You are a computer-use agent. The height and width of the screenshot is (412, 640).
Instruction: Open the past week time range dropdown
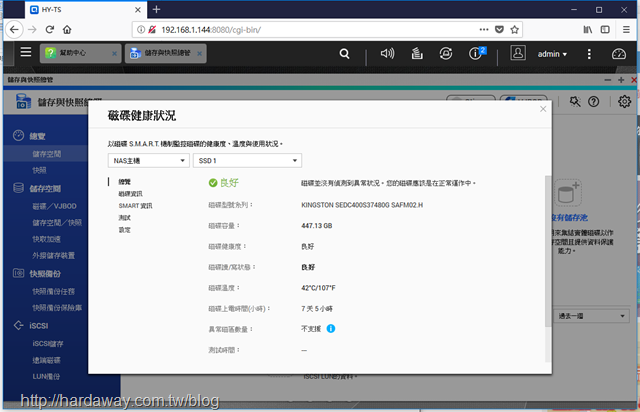click(x=591, y=316)
